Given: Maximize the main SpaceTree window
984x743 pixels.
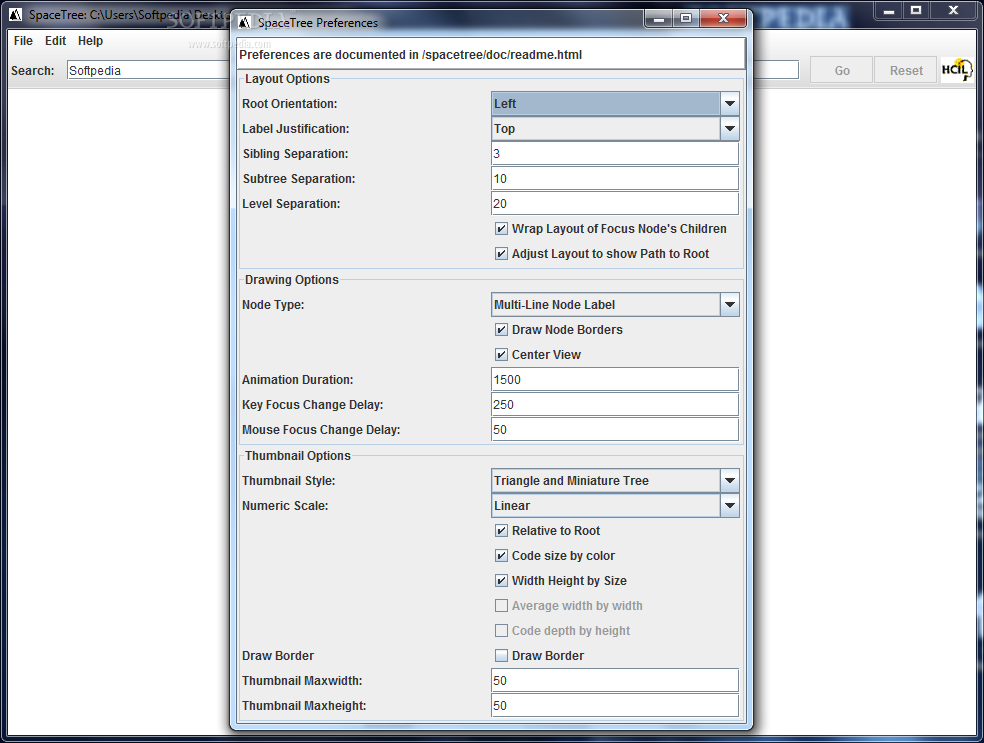Looking at the screenshot, I should pos(916,11).
